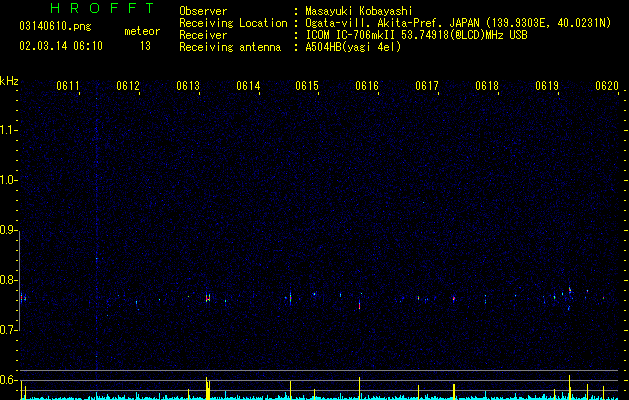Click the meteor echo cluster after 0619
Viewport: 629px width, 400px height.
coord(570,291)
